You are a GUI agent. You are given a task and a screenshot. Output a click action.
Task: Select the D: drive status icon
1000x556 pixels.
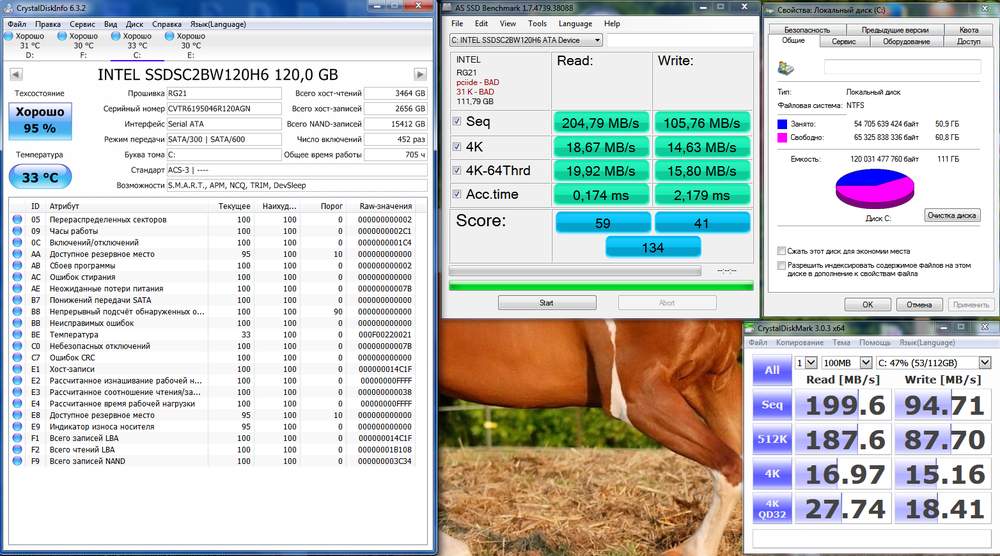(8, 36)
